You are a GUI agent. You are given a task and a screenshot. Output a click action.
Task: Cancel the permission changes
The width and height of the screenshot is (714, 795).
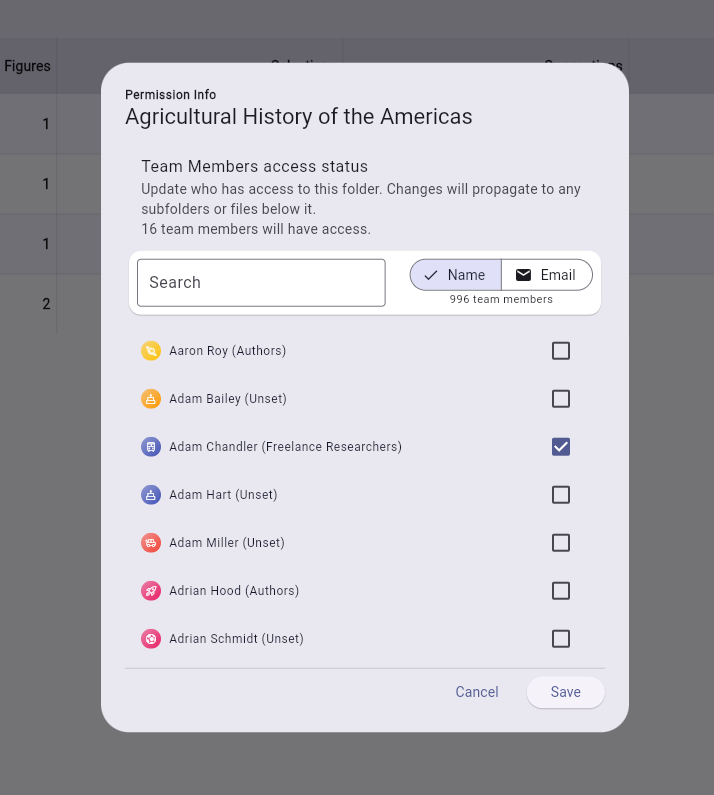point(477,692)
